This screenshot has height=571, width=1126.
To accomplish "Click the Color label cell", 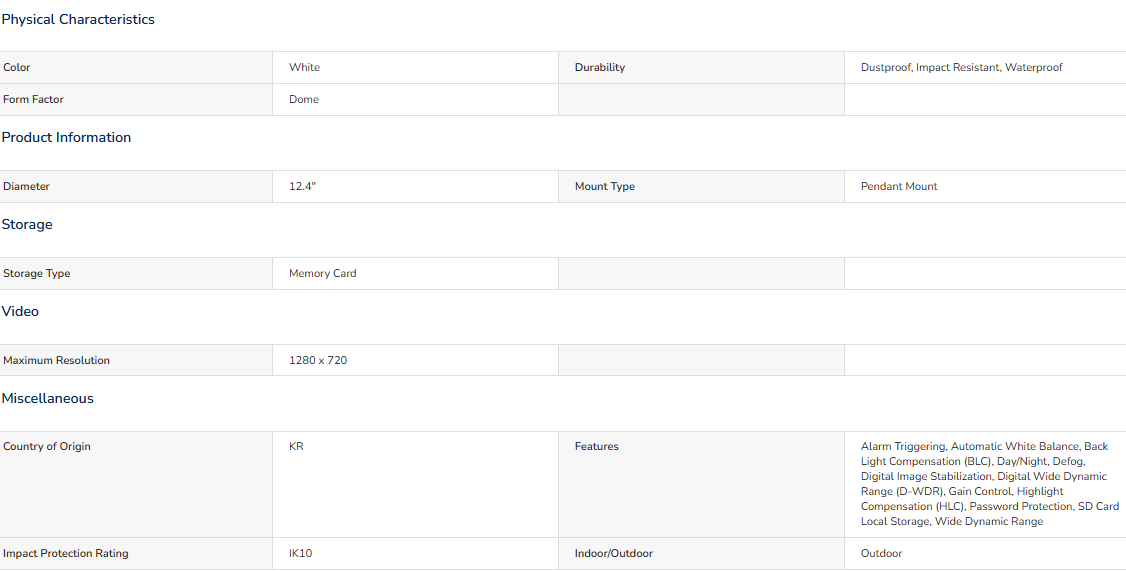I will coord(136,68).
